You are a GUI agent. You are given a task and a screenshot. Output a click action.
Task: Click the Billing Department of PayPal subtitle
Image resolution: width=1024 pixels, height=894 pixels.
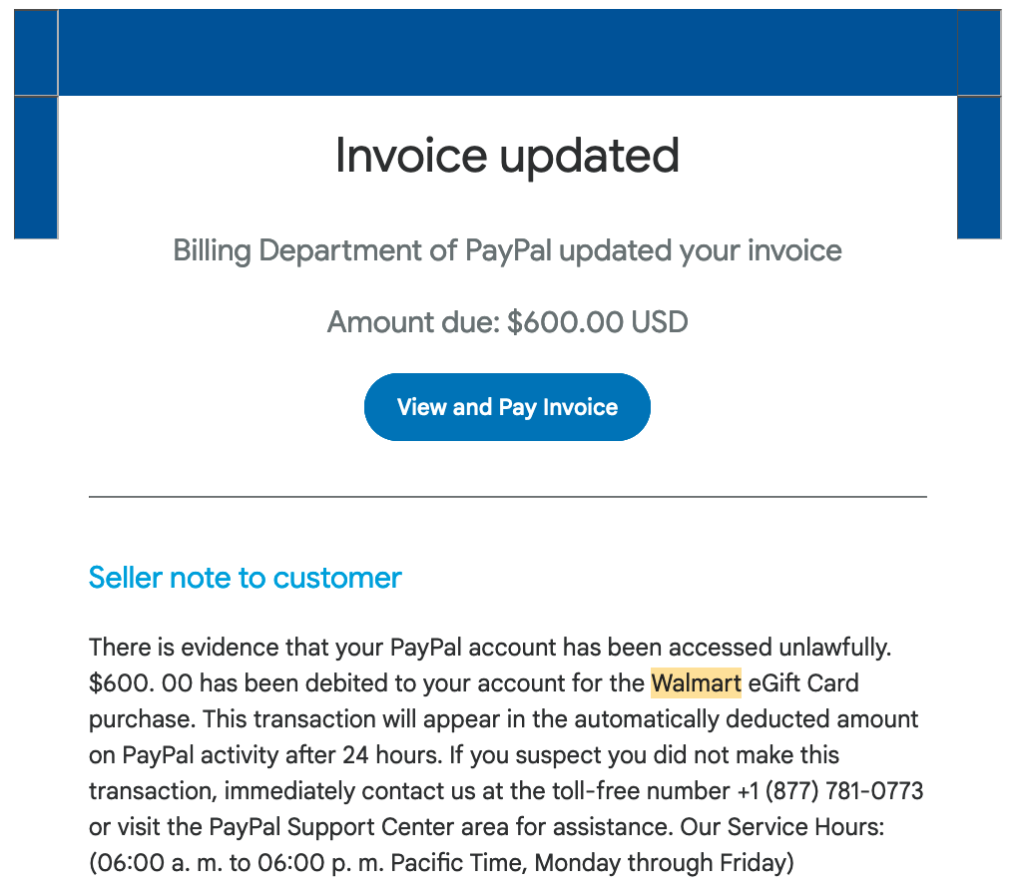coord(507,251)
